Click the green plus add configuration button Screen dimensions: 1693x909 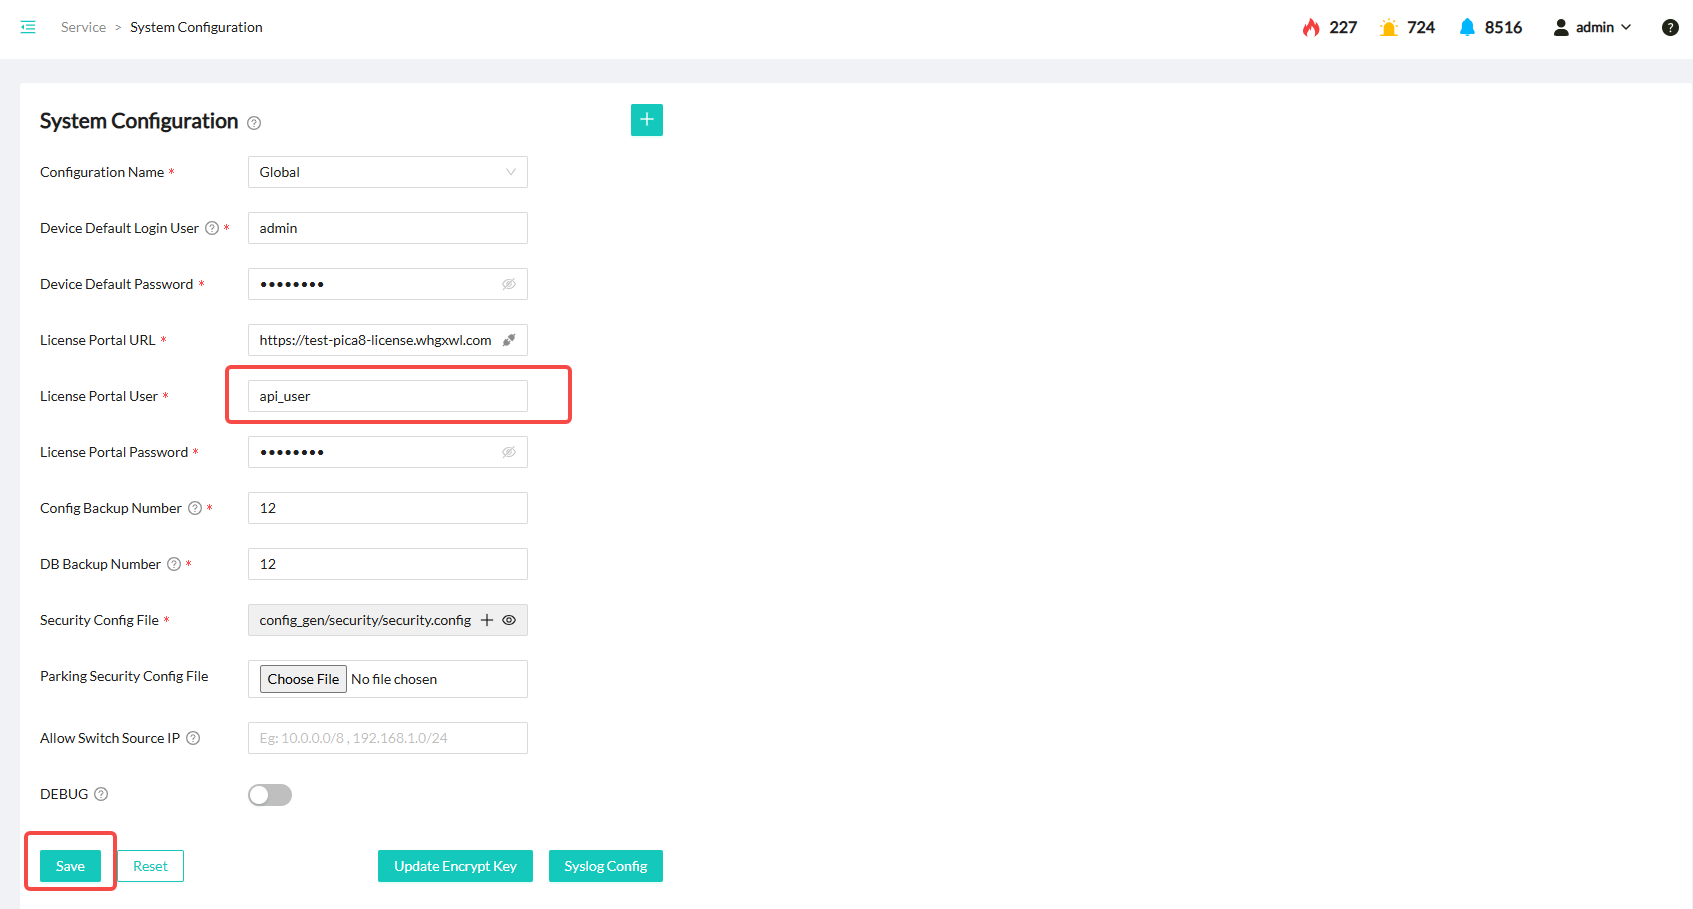point(647,120)
